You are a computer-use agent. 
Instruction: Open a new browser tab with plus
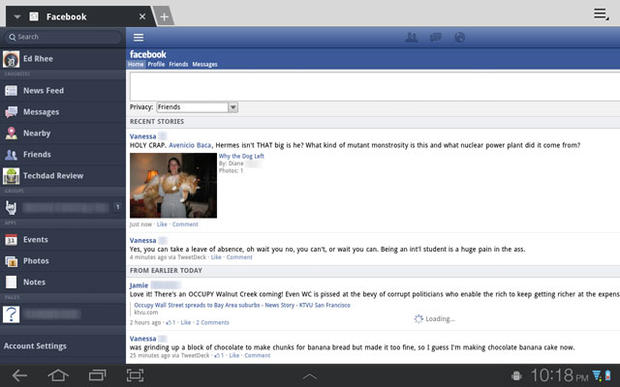164,17
